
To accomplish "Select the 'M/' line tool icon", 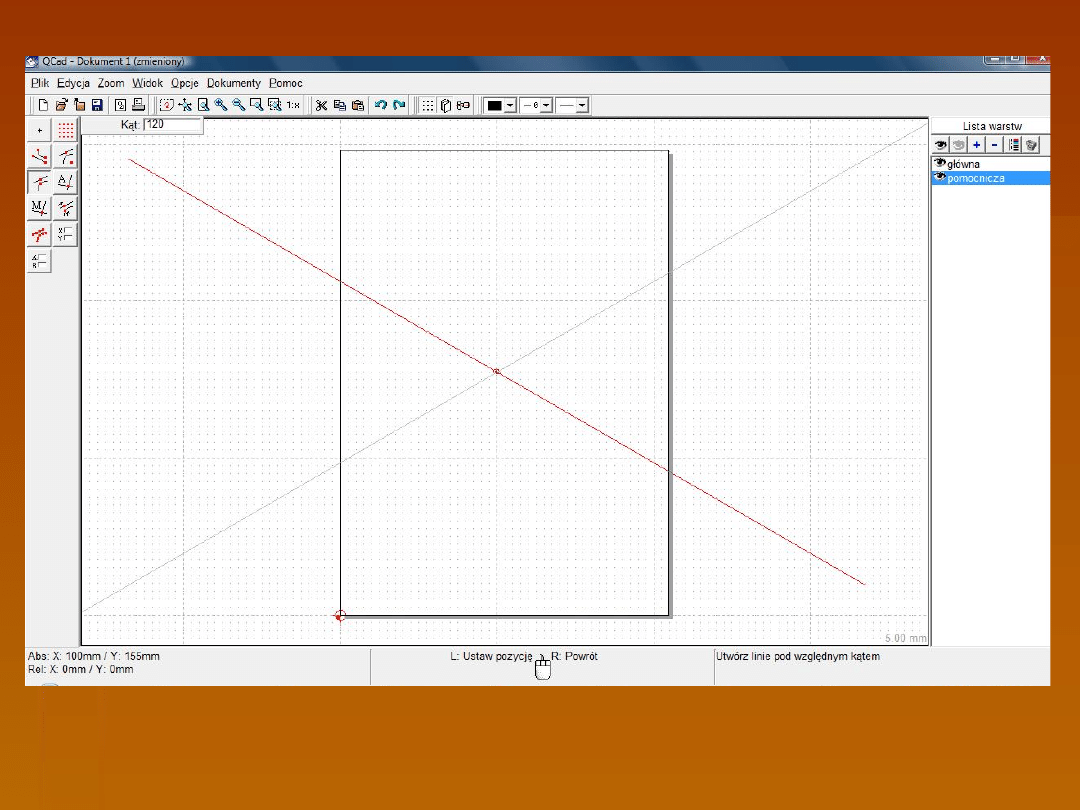I will pos(39,208).
